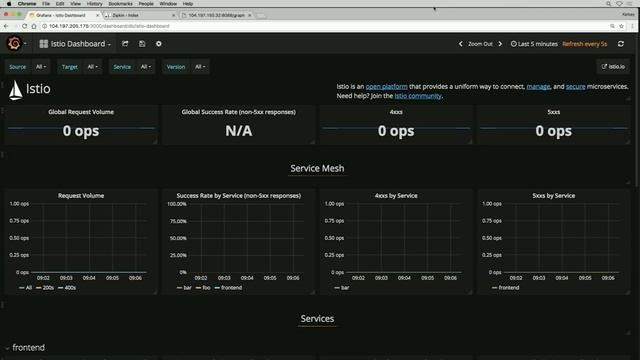This screenshot has height=360, width=640.
Task: Open Chrome's three-dot menu
Action: (x=632, y=26)
